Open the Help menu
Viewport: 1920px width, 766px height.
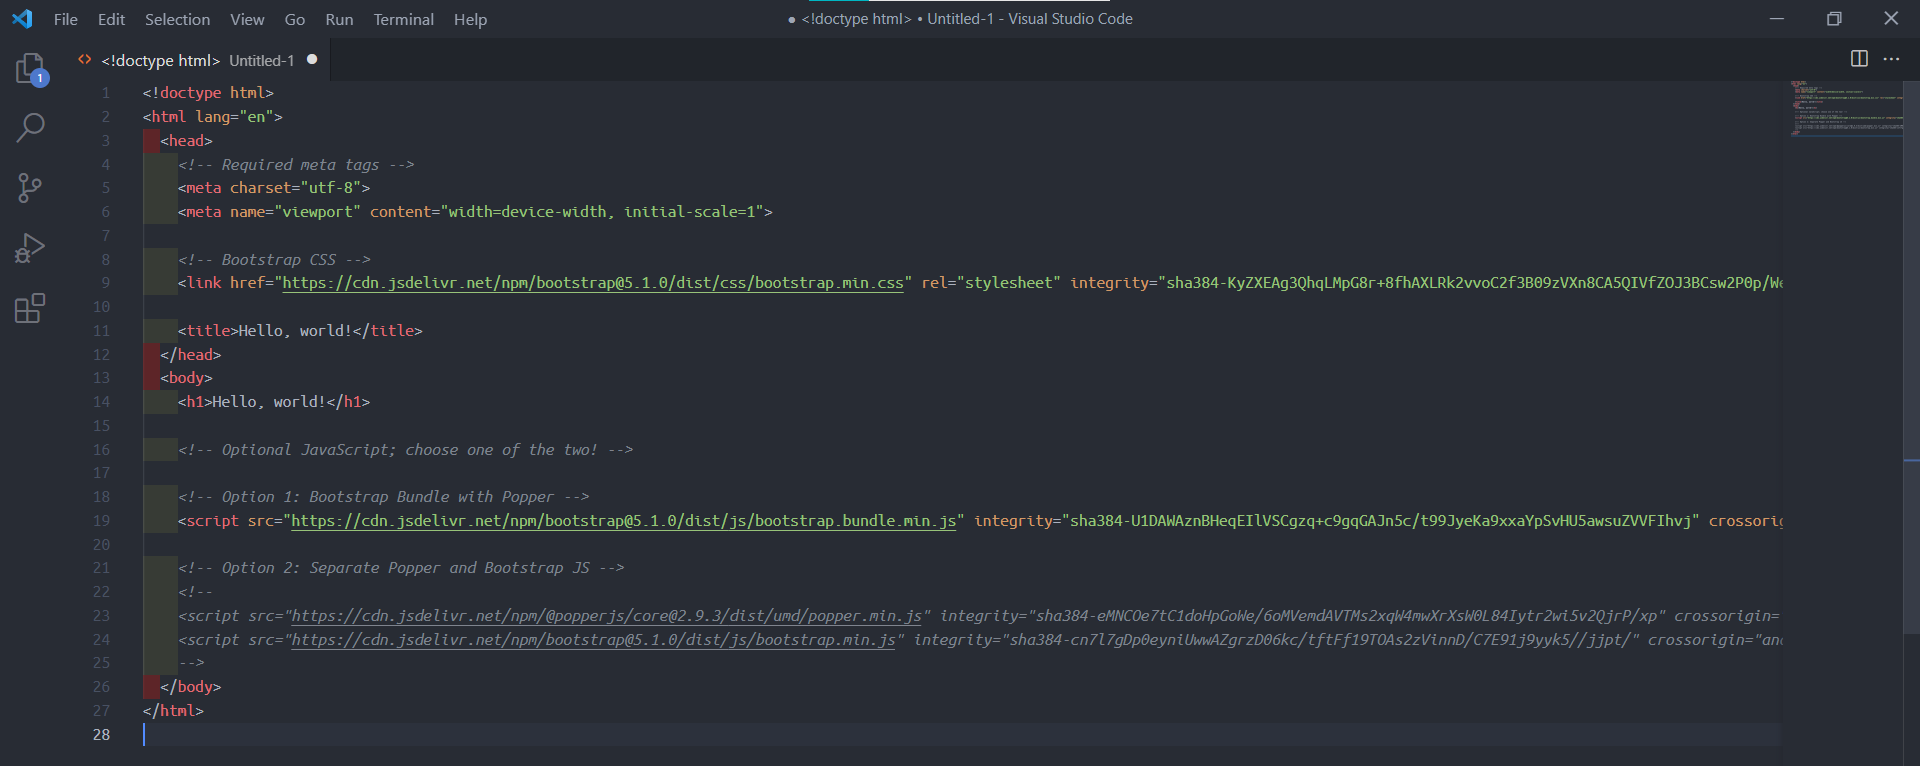470,19
